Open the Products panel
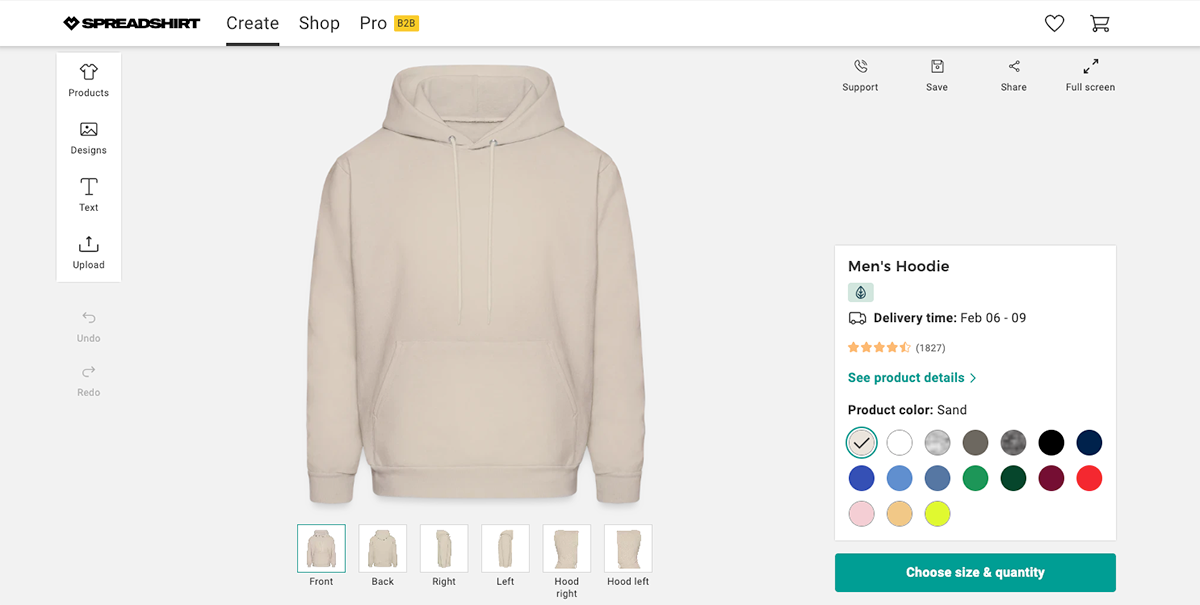The image size is (1200, 605). point(89,80)
